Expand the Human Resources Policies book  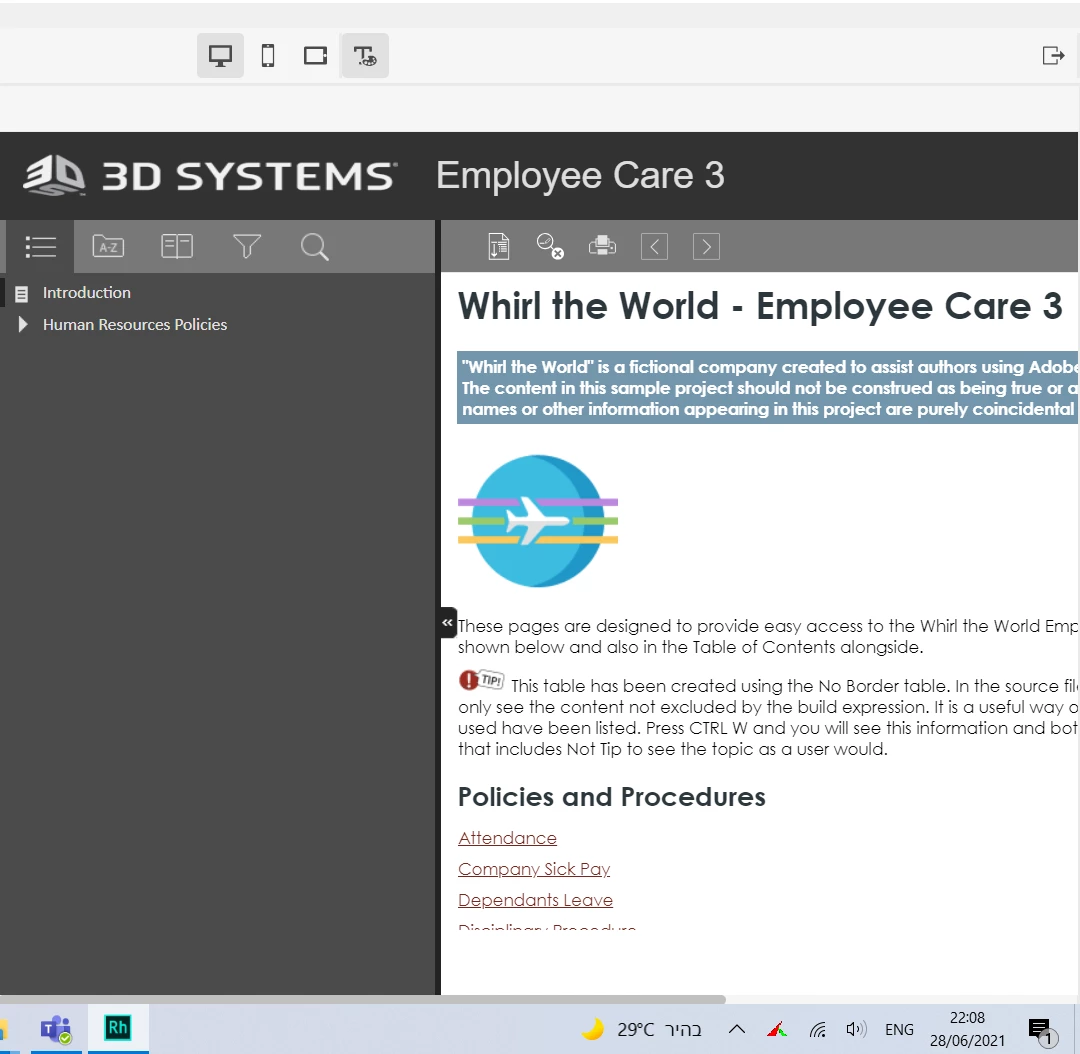tap(23, 324)
